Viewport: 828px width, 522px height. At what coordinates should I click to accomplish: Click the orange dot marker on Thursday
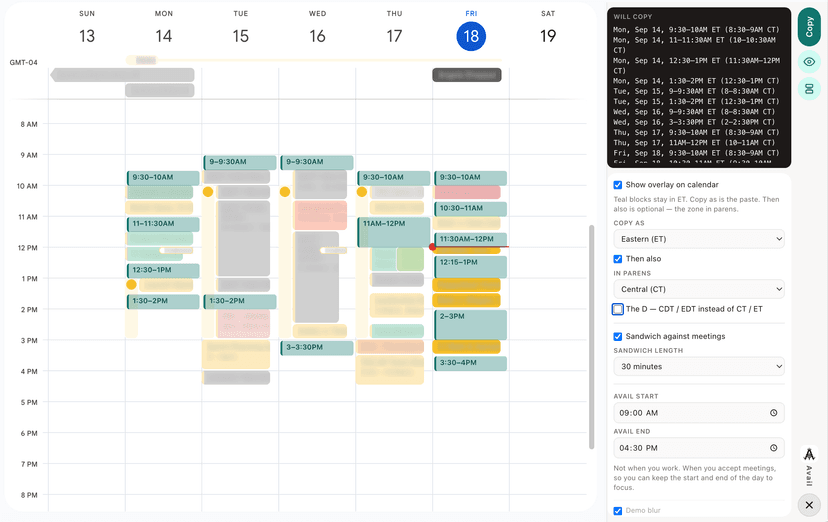(x=362, y=192)
